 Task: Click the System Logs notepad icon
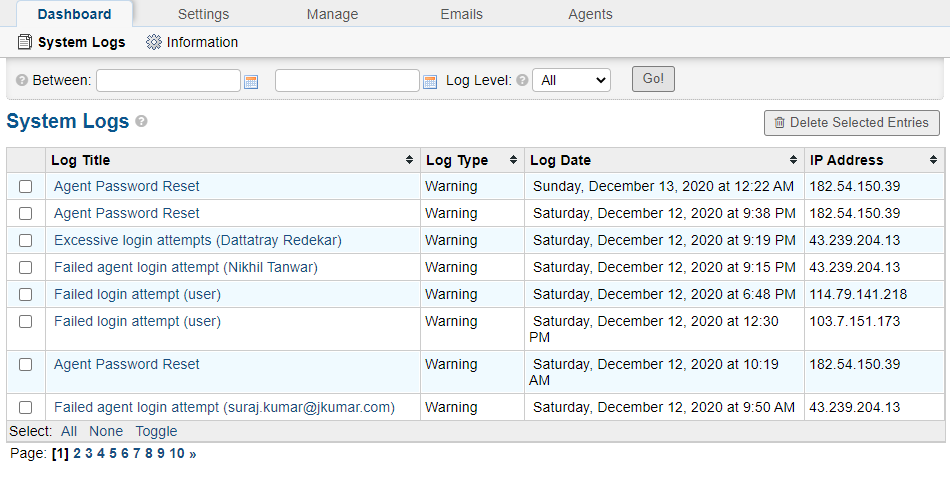24,42
